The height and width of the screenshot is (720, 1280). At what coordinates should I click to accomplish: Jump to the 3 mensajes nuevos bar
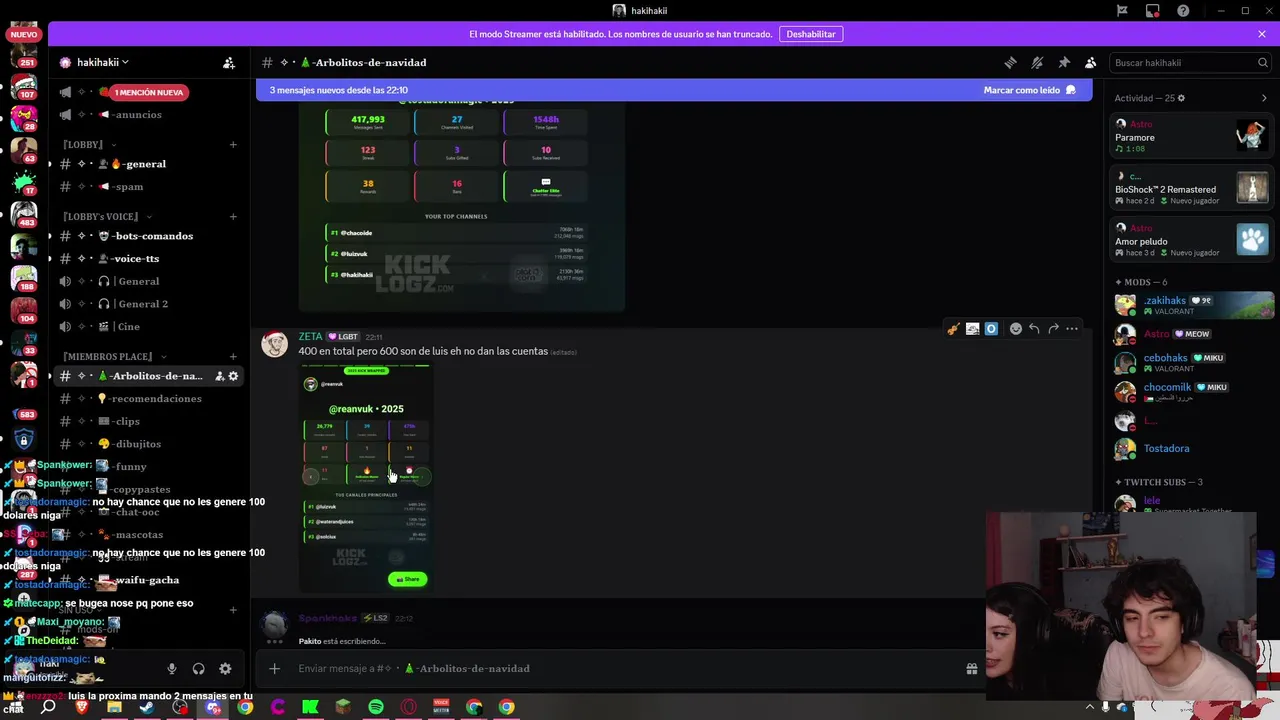point(674,90)
